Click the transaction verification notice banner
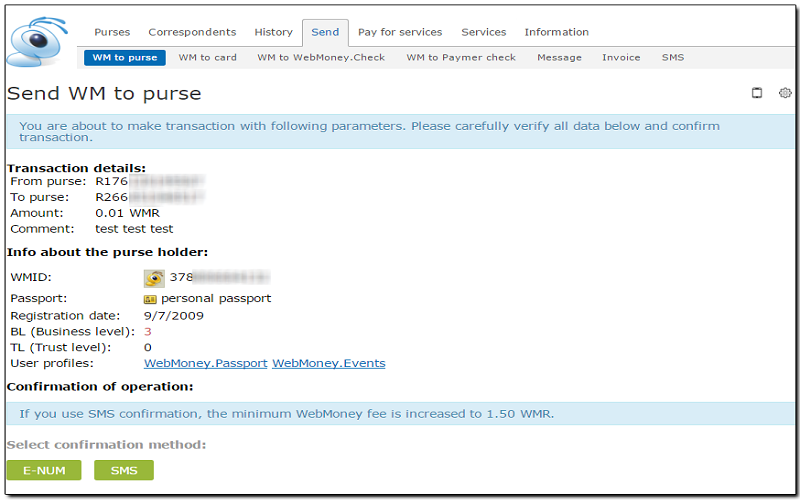Image resolution: width=800 pixels, height=500 pixels. (x=400, y=132)
